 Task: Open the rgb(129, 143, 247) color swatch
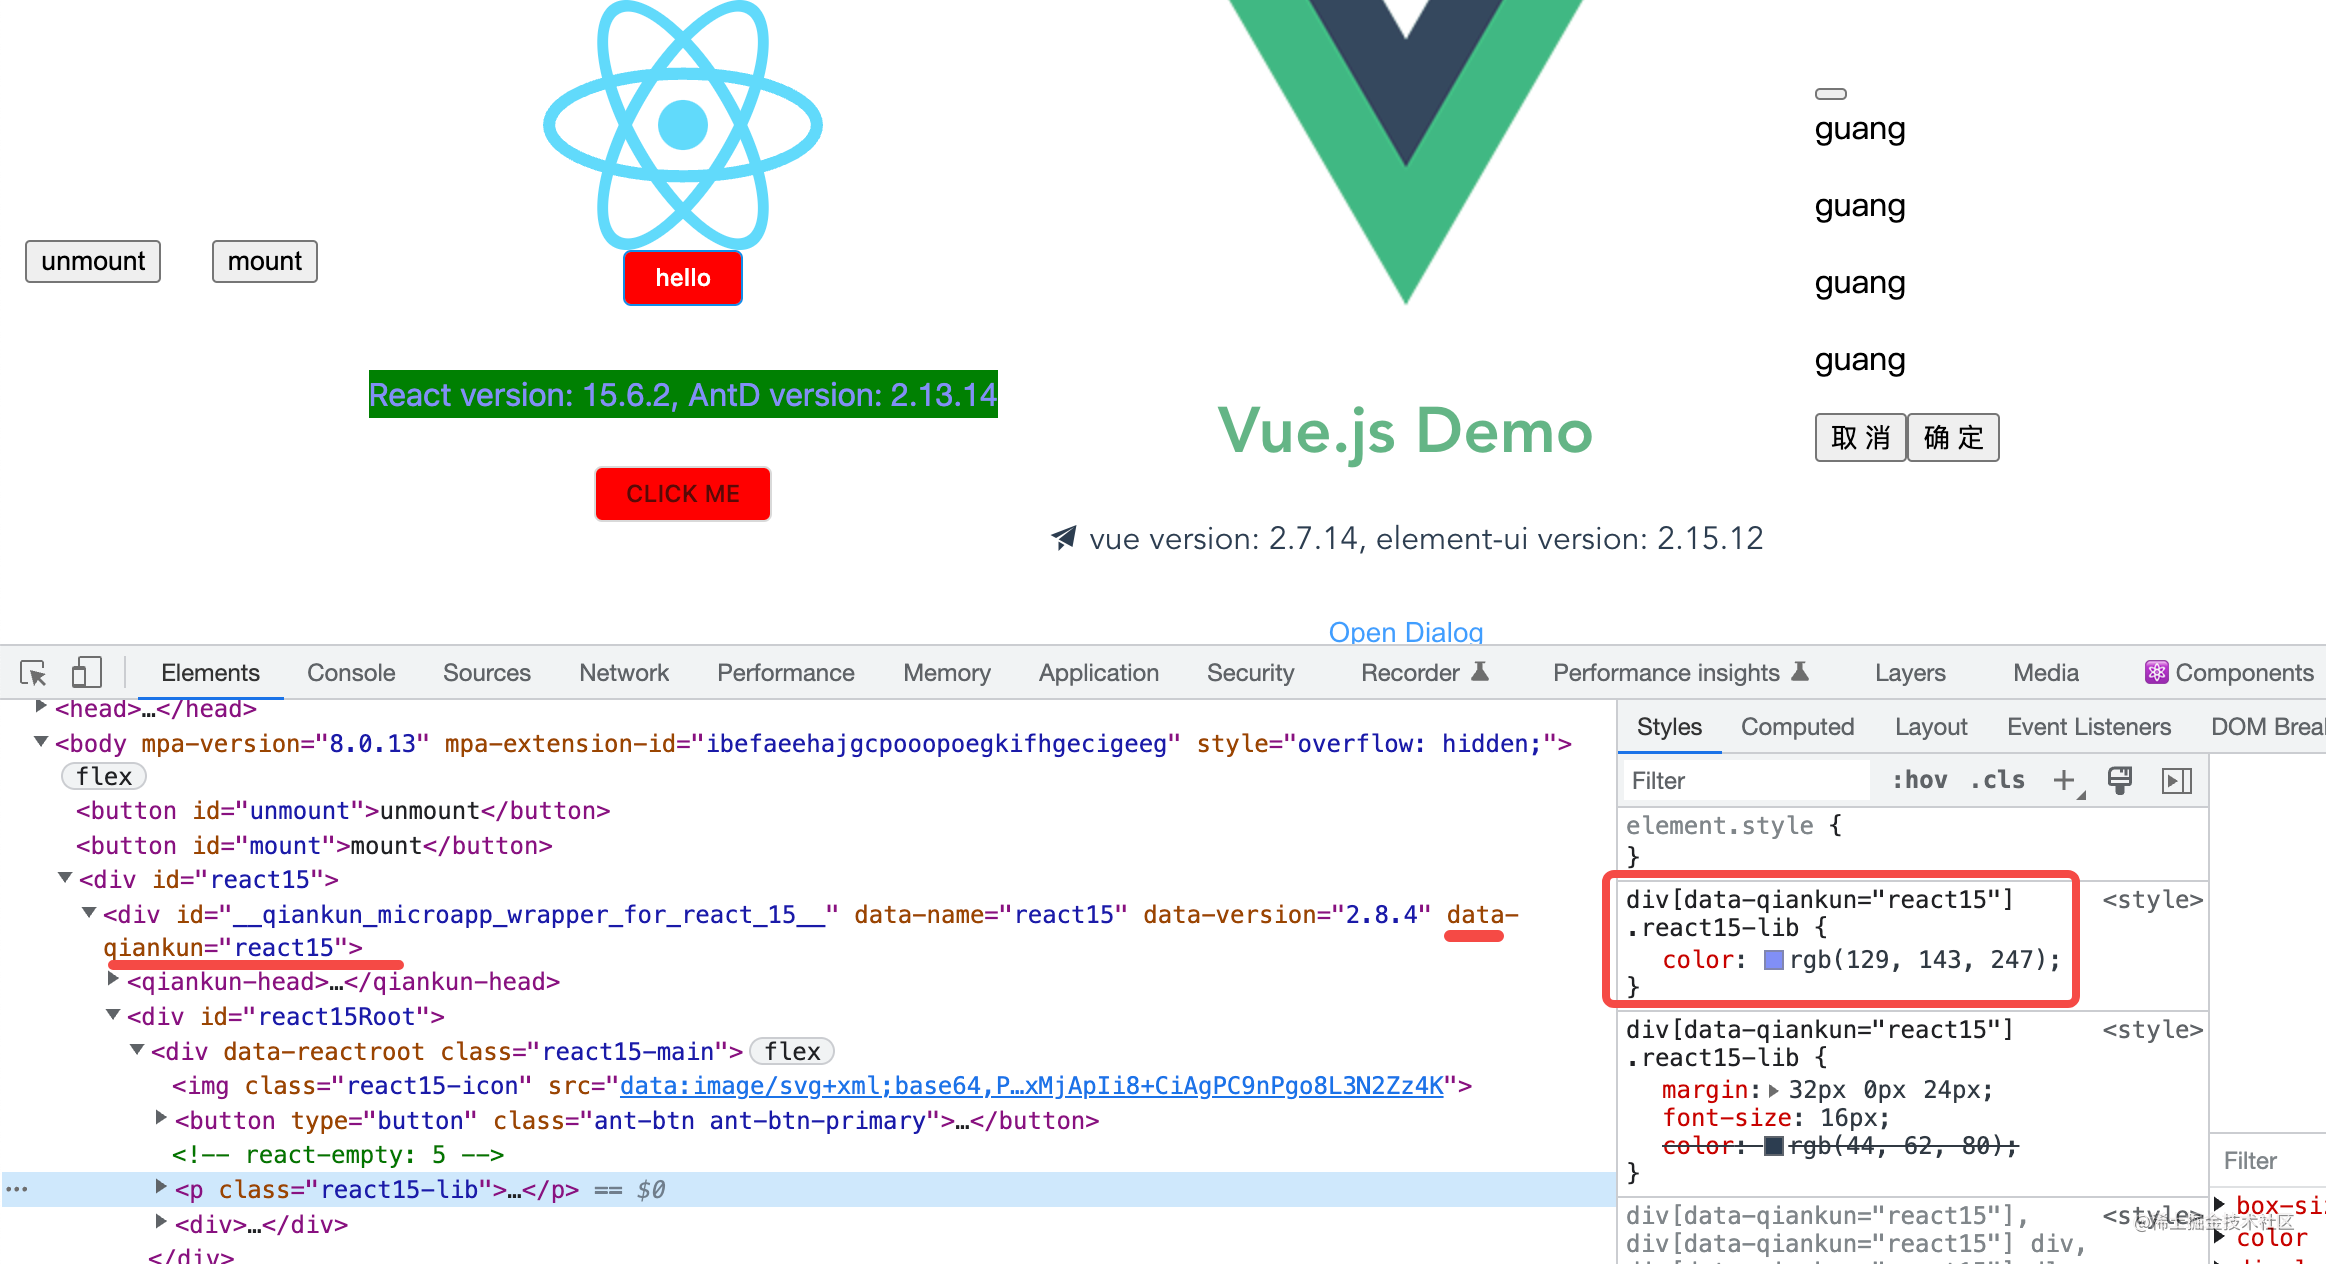tap(1774, 960)
